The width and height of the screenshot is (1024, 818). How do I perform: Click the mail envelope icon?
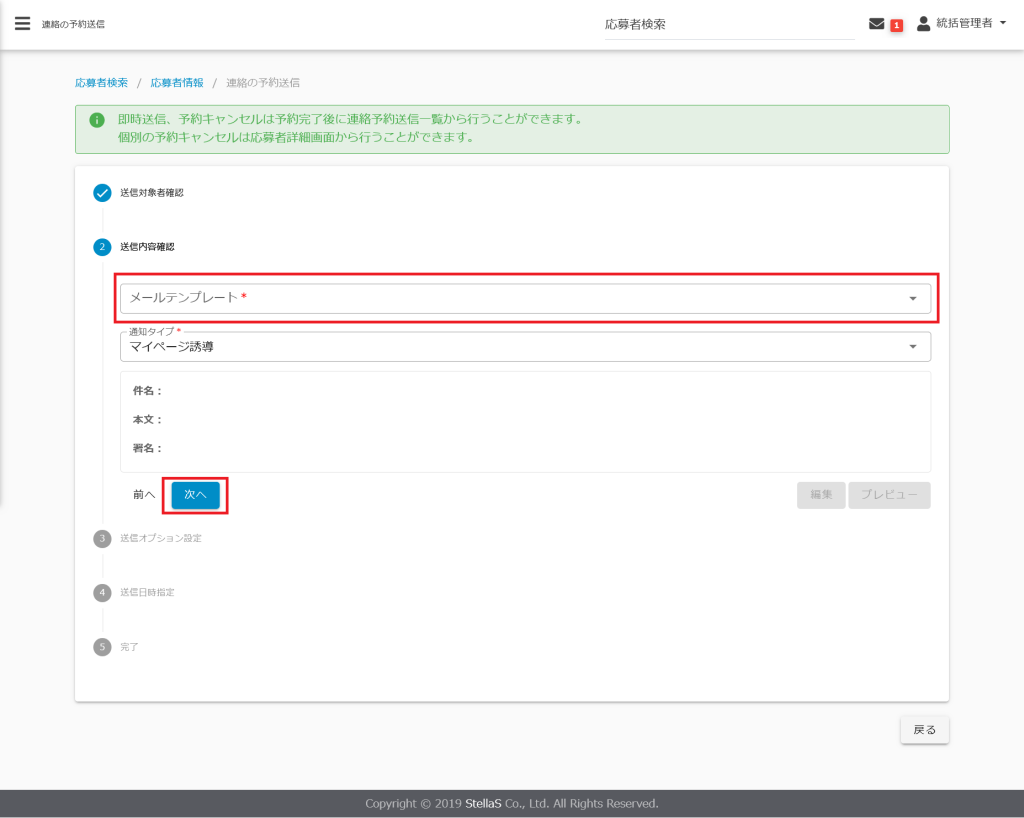877,24
